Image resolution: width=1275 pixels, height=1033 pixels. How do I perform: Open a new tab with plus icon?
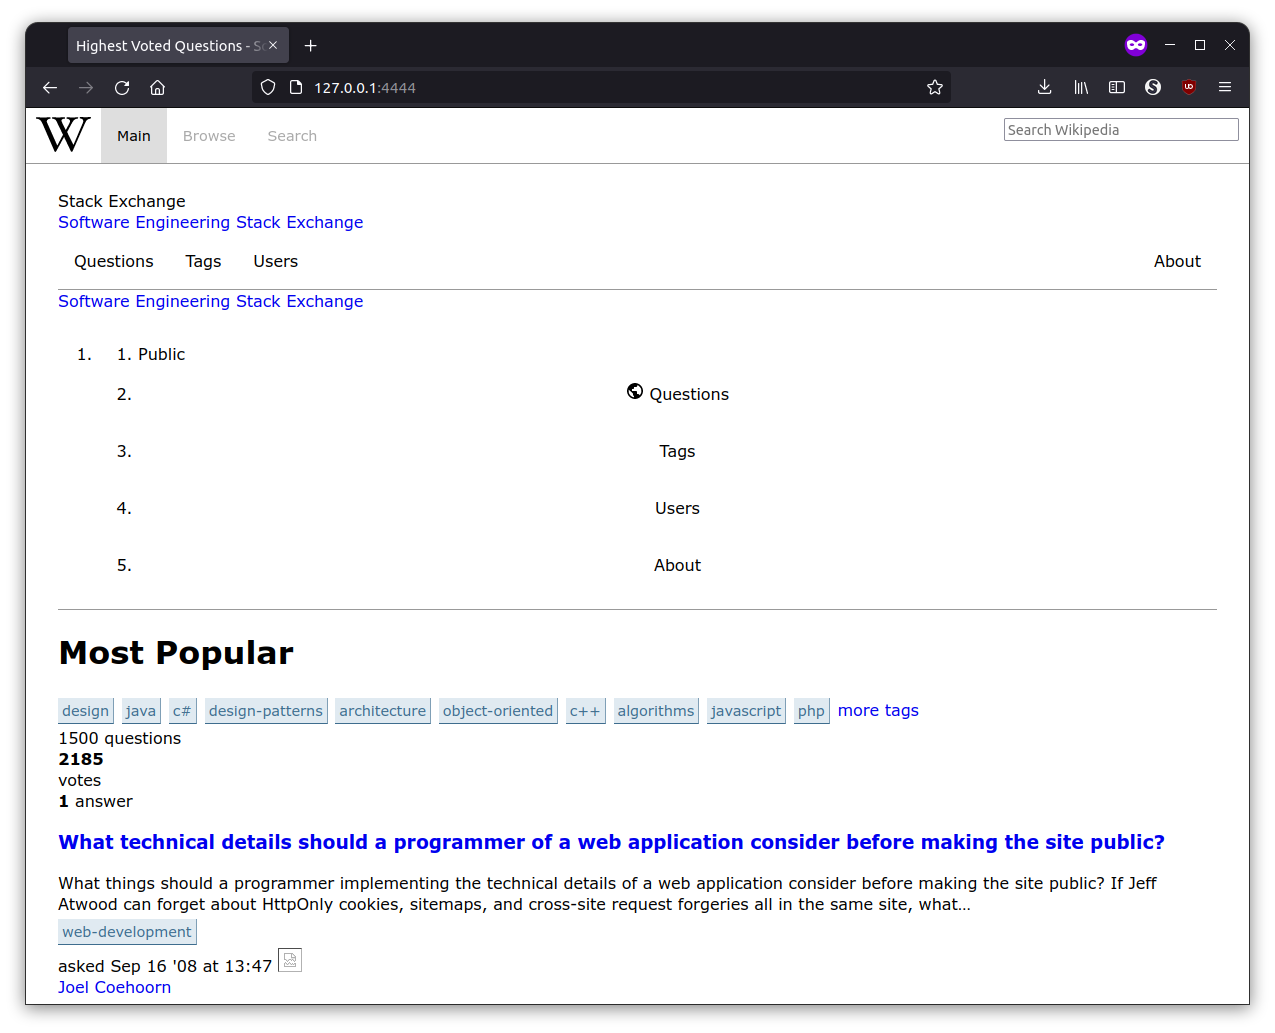pos(311,46)
